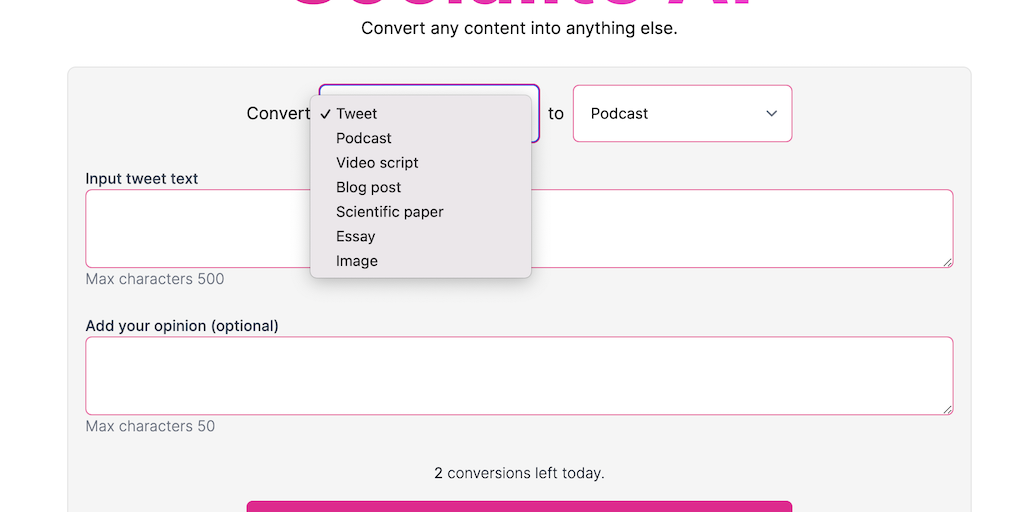The height and width of the screenshot is (512, 1024).
Task: Grab resize handle of tweet text area
Action: [x=947, y=262]
